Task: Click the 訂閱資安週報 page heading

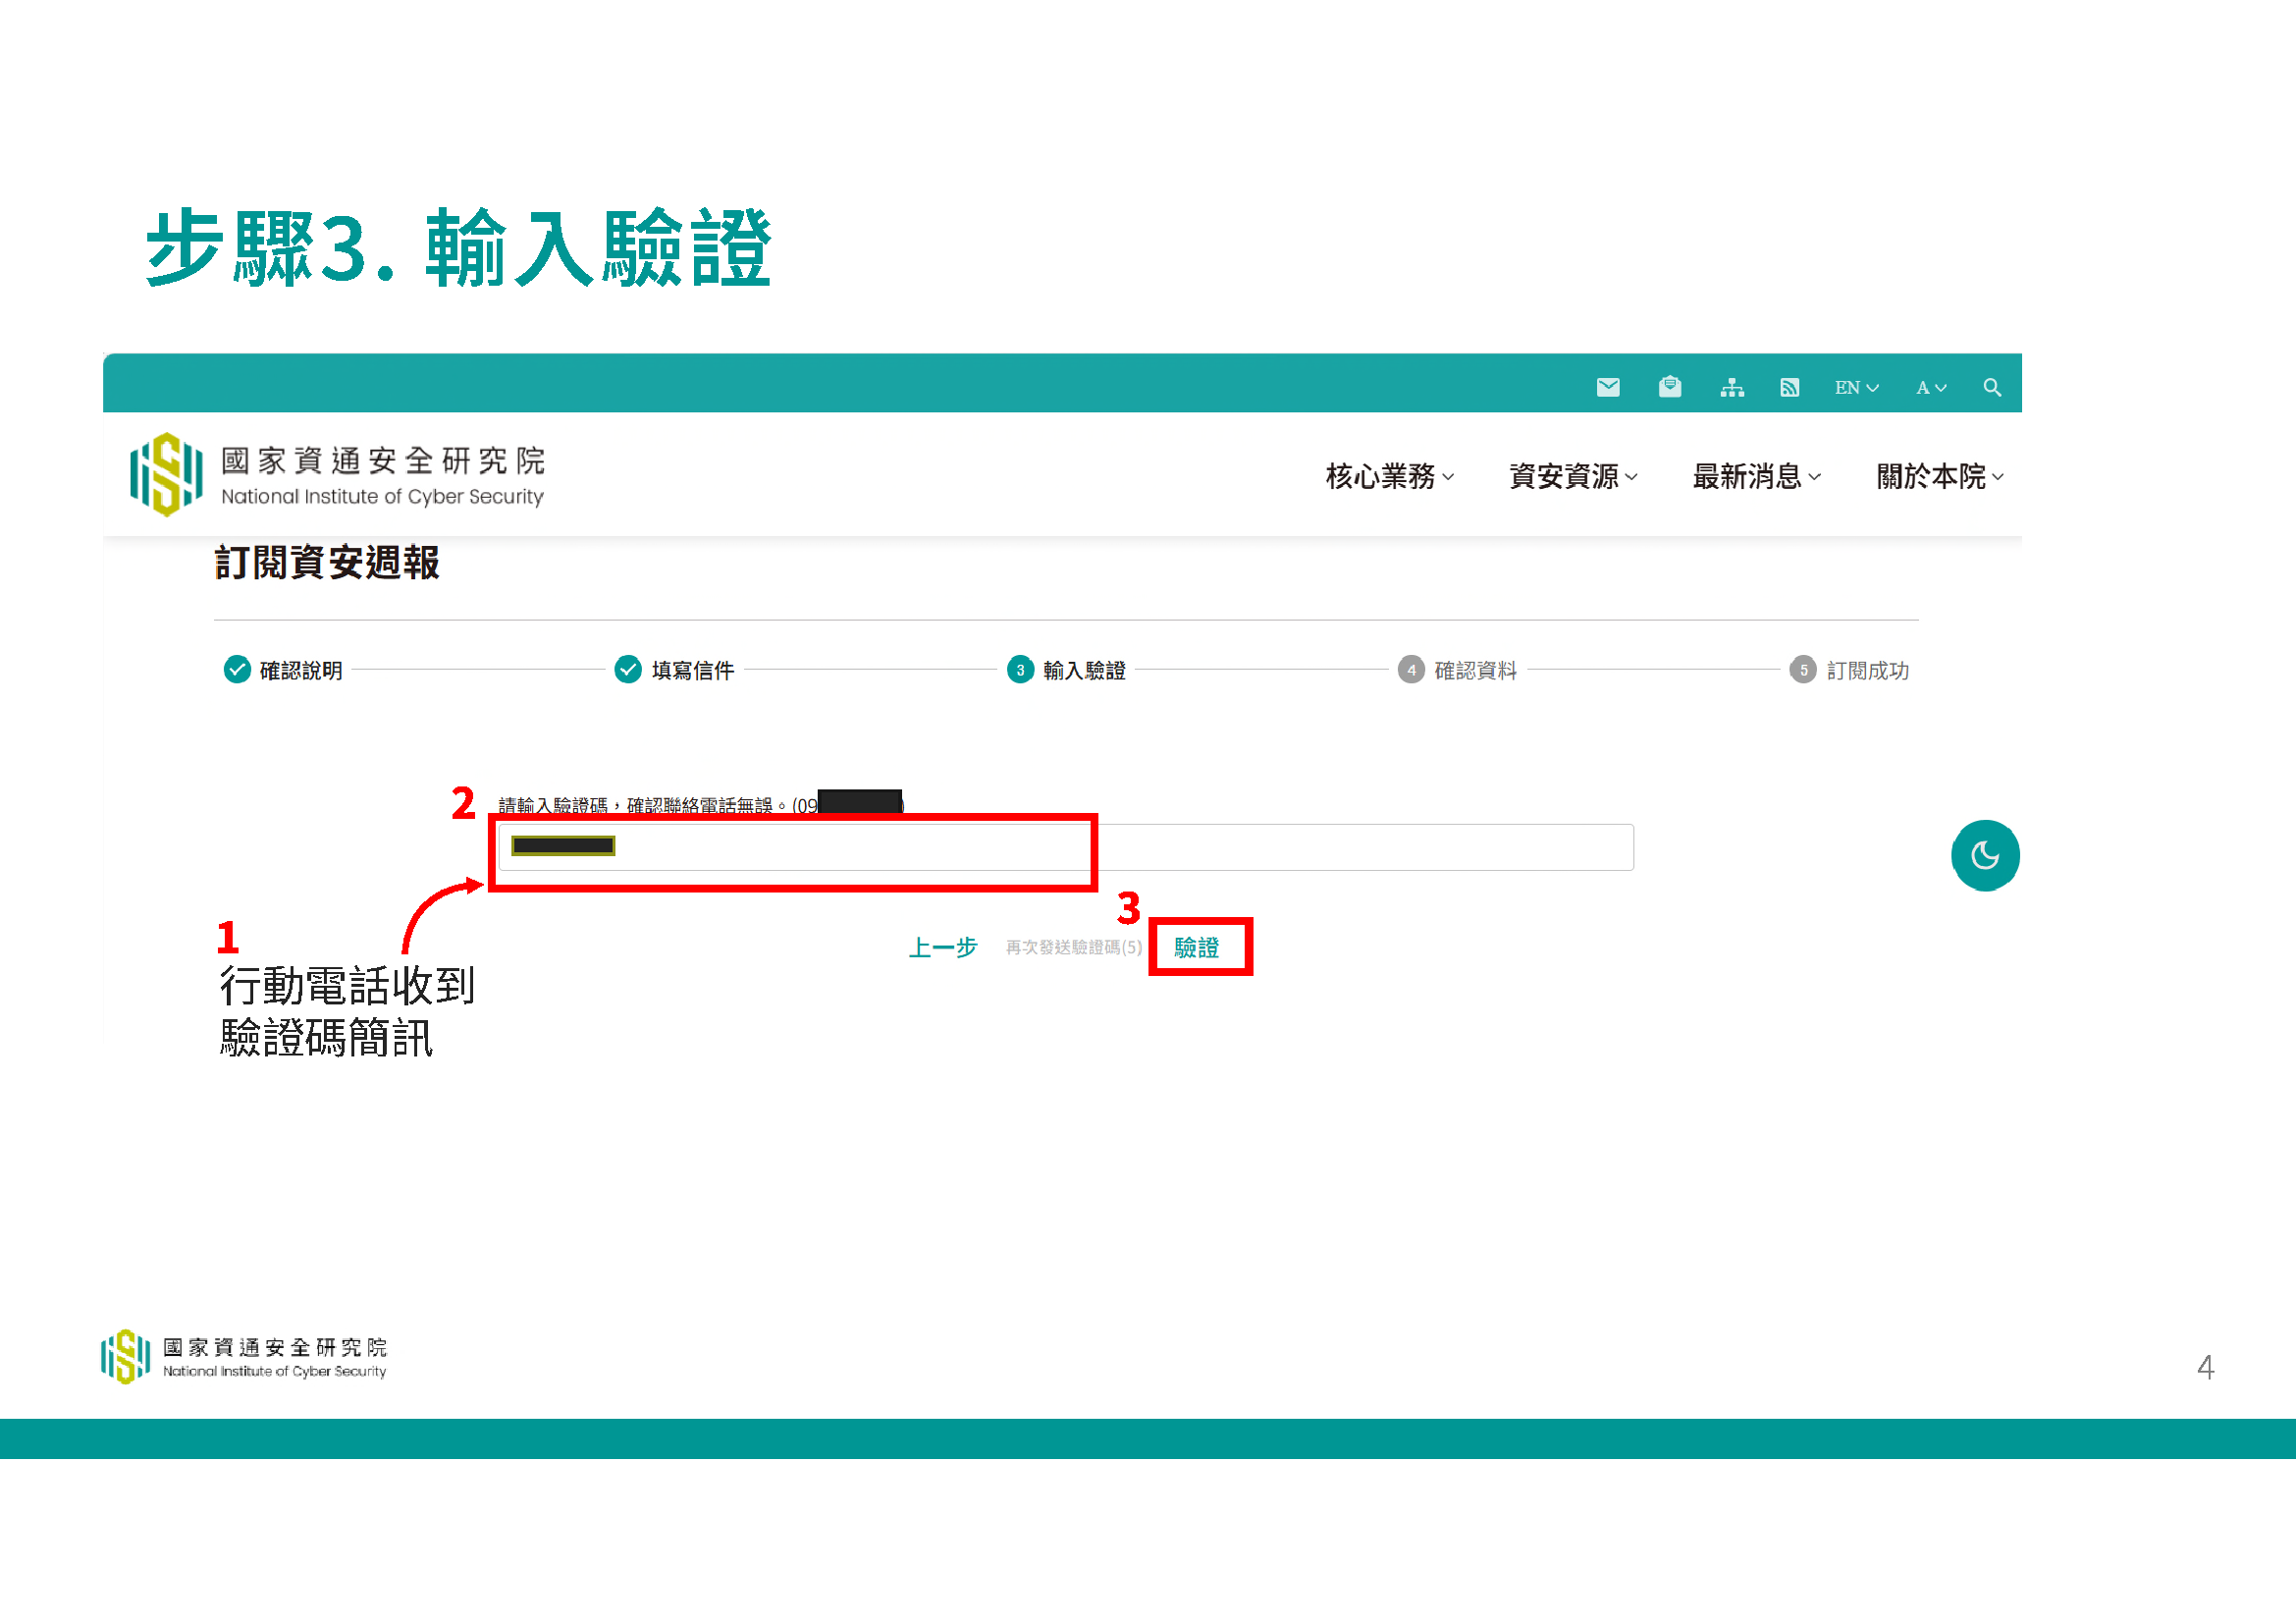Action: click(327, 563)
